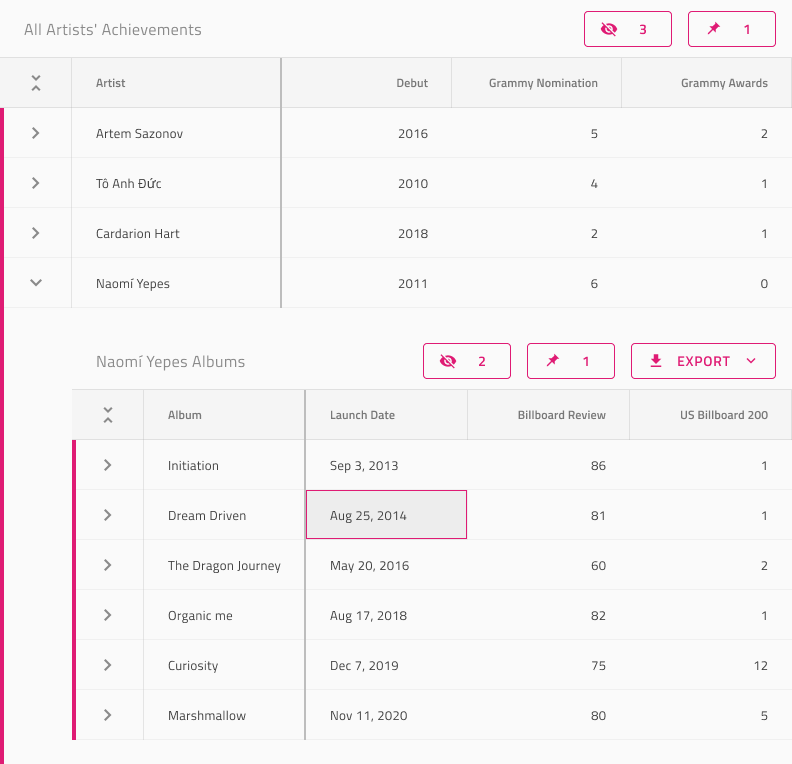Viewport: 792px width, 764px height.
Task: Open pinned columns for Naomí Yepes Albums
Action: pos(570,361)
